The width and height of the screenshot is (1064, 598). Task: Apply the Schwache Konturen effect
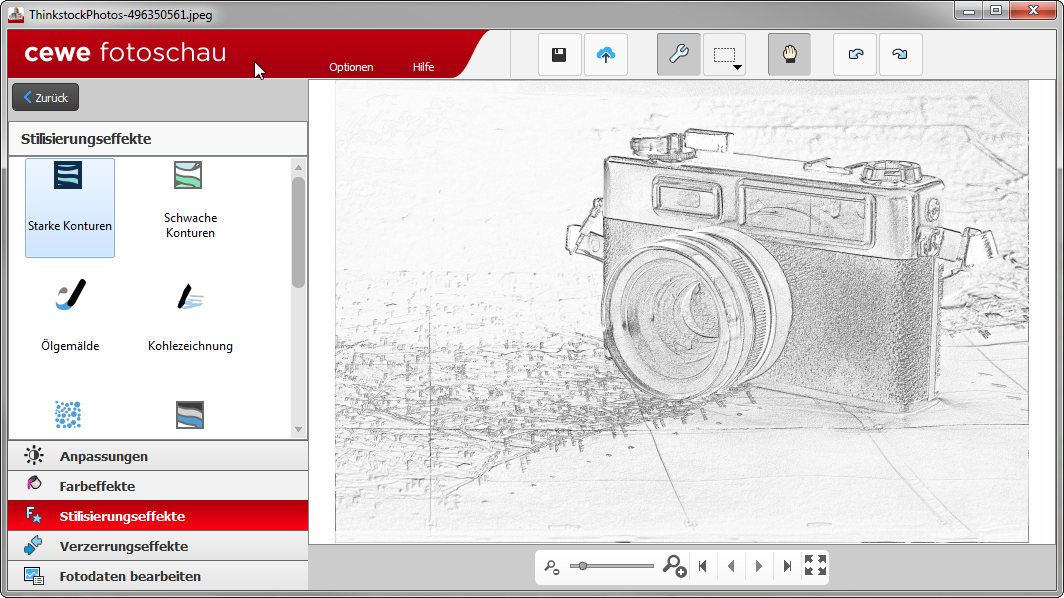190,205
